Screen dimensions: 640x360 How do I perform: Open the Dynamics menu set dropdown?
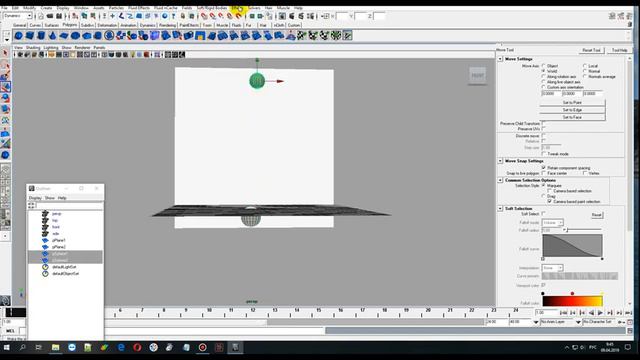coord(18,16)
